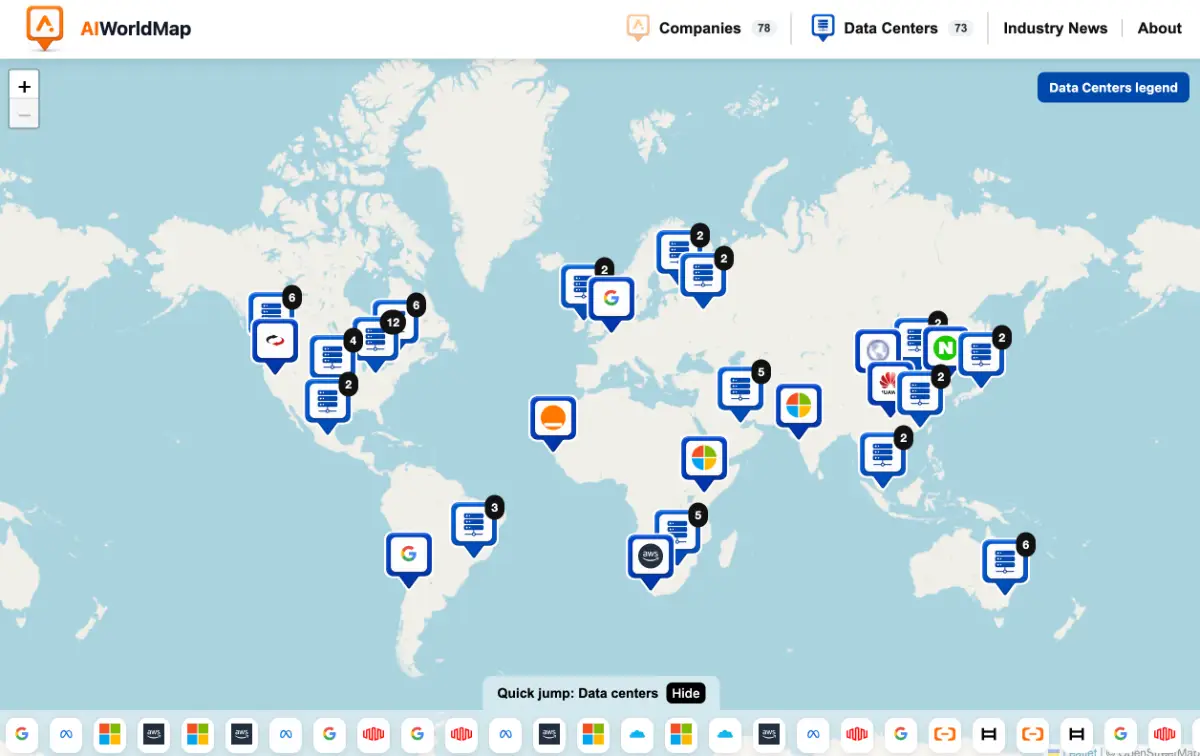
Task: Open the 2 cluster marker over Japan
Action: tap(981, 355)
